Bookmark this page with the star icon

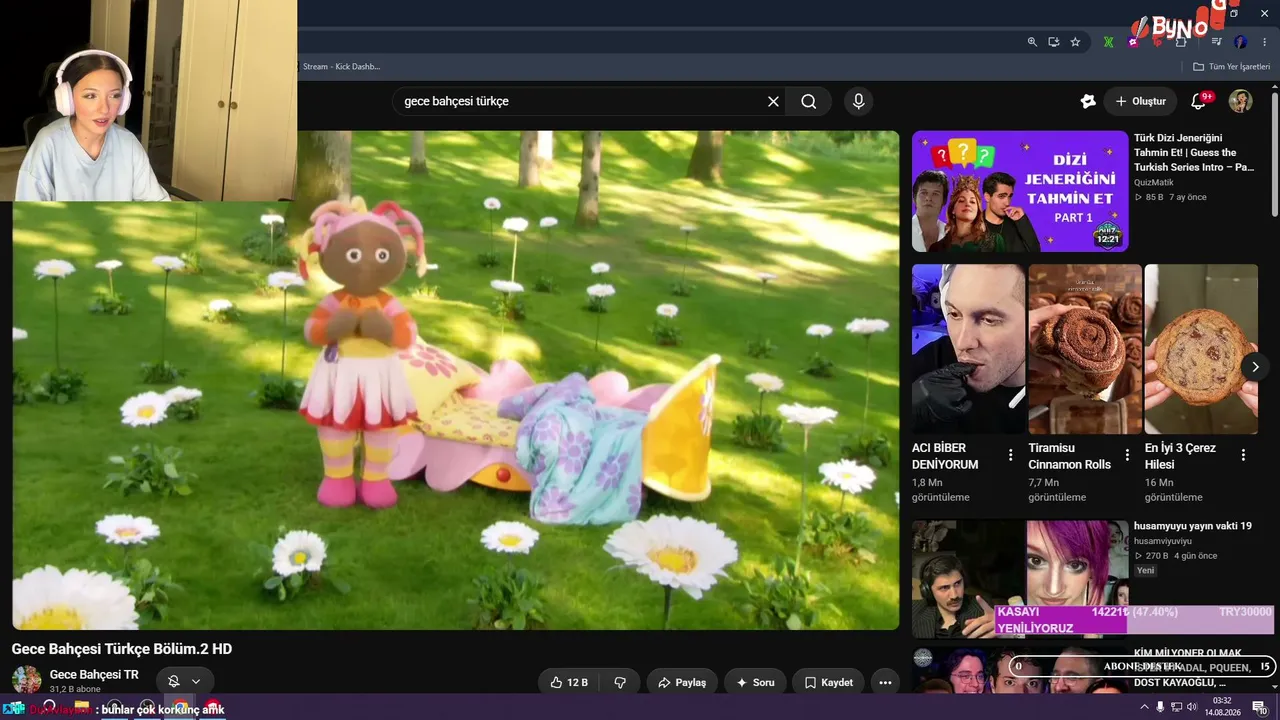1075,42
